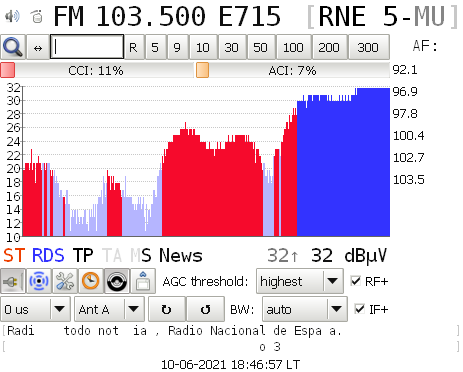
Task: Select the 30 step button
Action: [232, 47]
